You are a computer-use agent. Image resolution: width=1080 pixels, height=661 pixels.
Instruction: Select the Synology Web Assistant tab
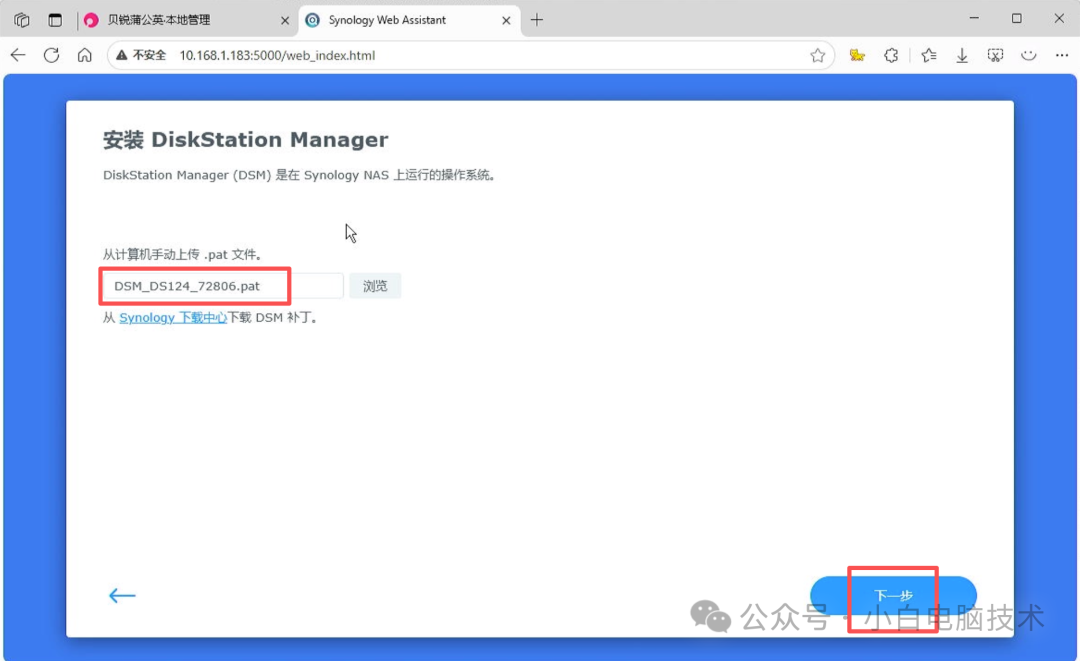click(409, 21)
